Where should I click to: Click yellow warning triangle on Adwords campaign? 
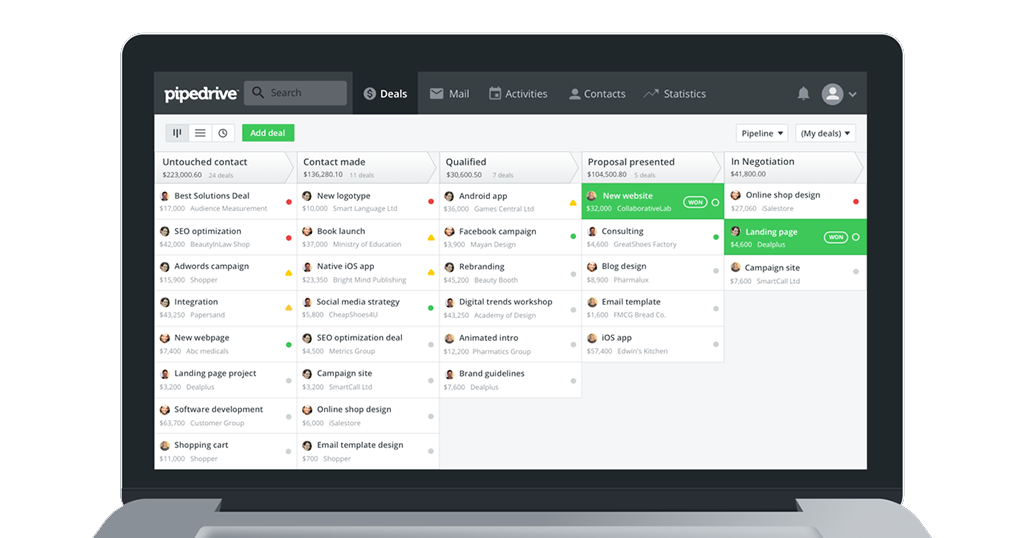click(x=289, y=273)
